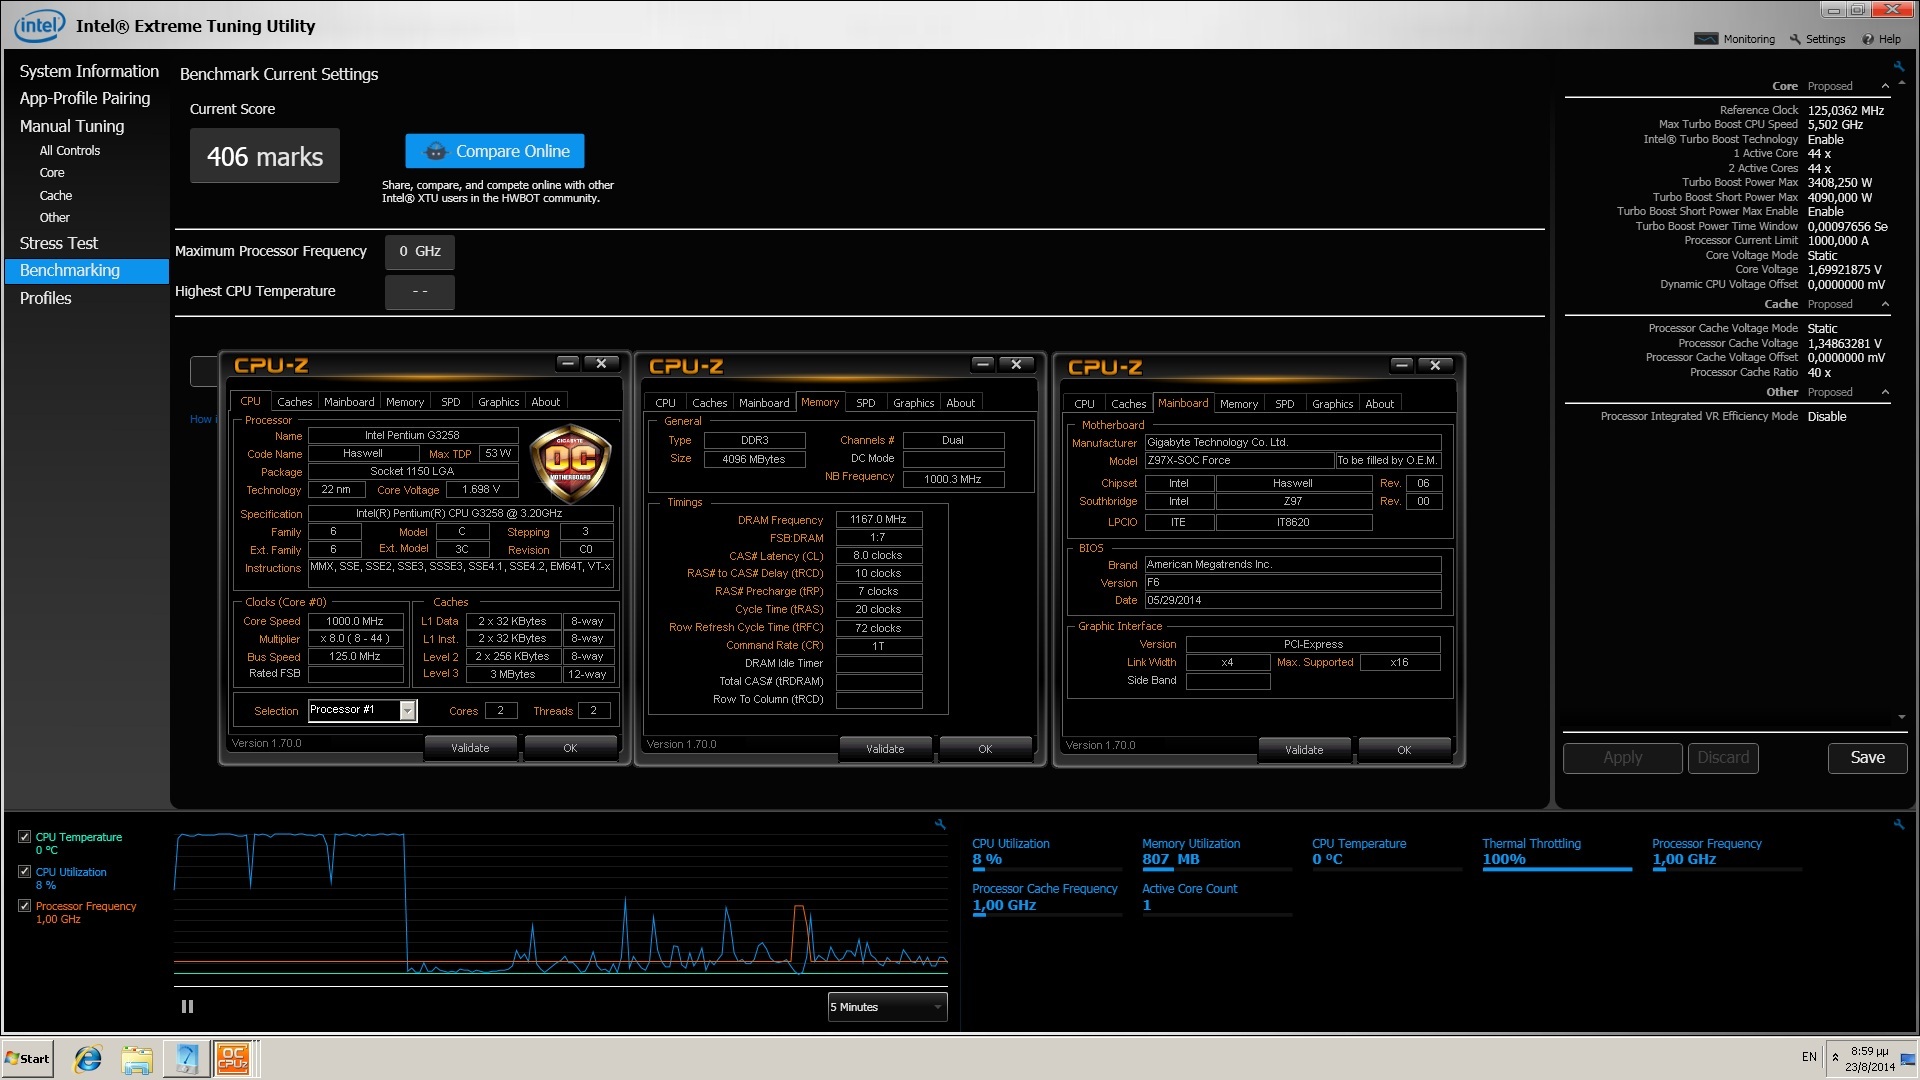Click the CPU-Z taskbar icon
Viewport: 1920px width, 1080px height.
coord(233,1059)
